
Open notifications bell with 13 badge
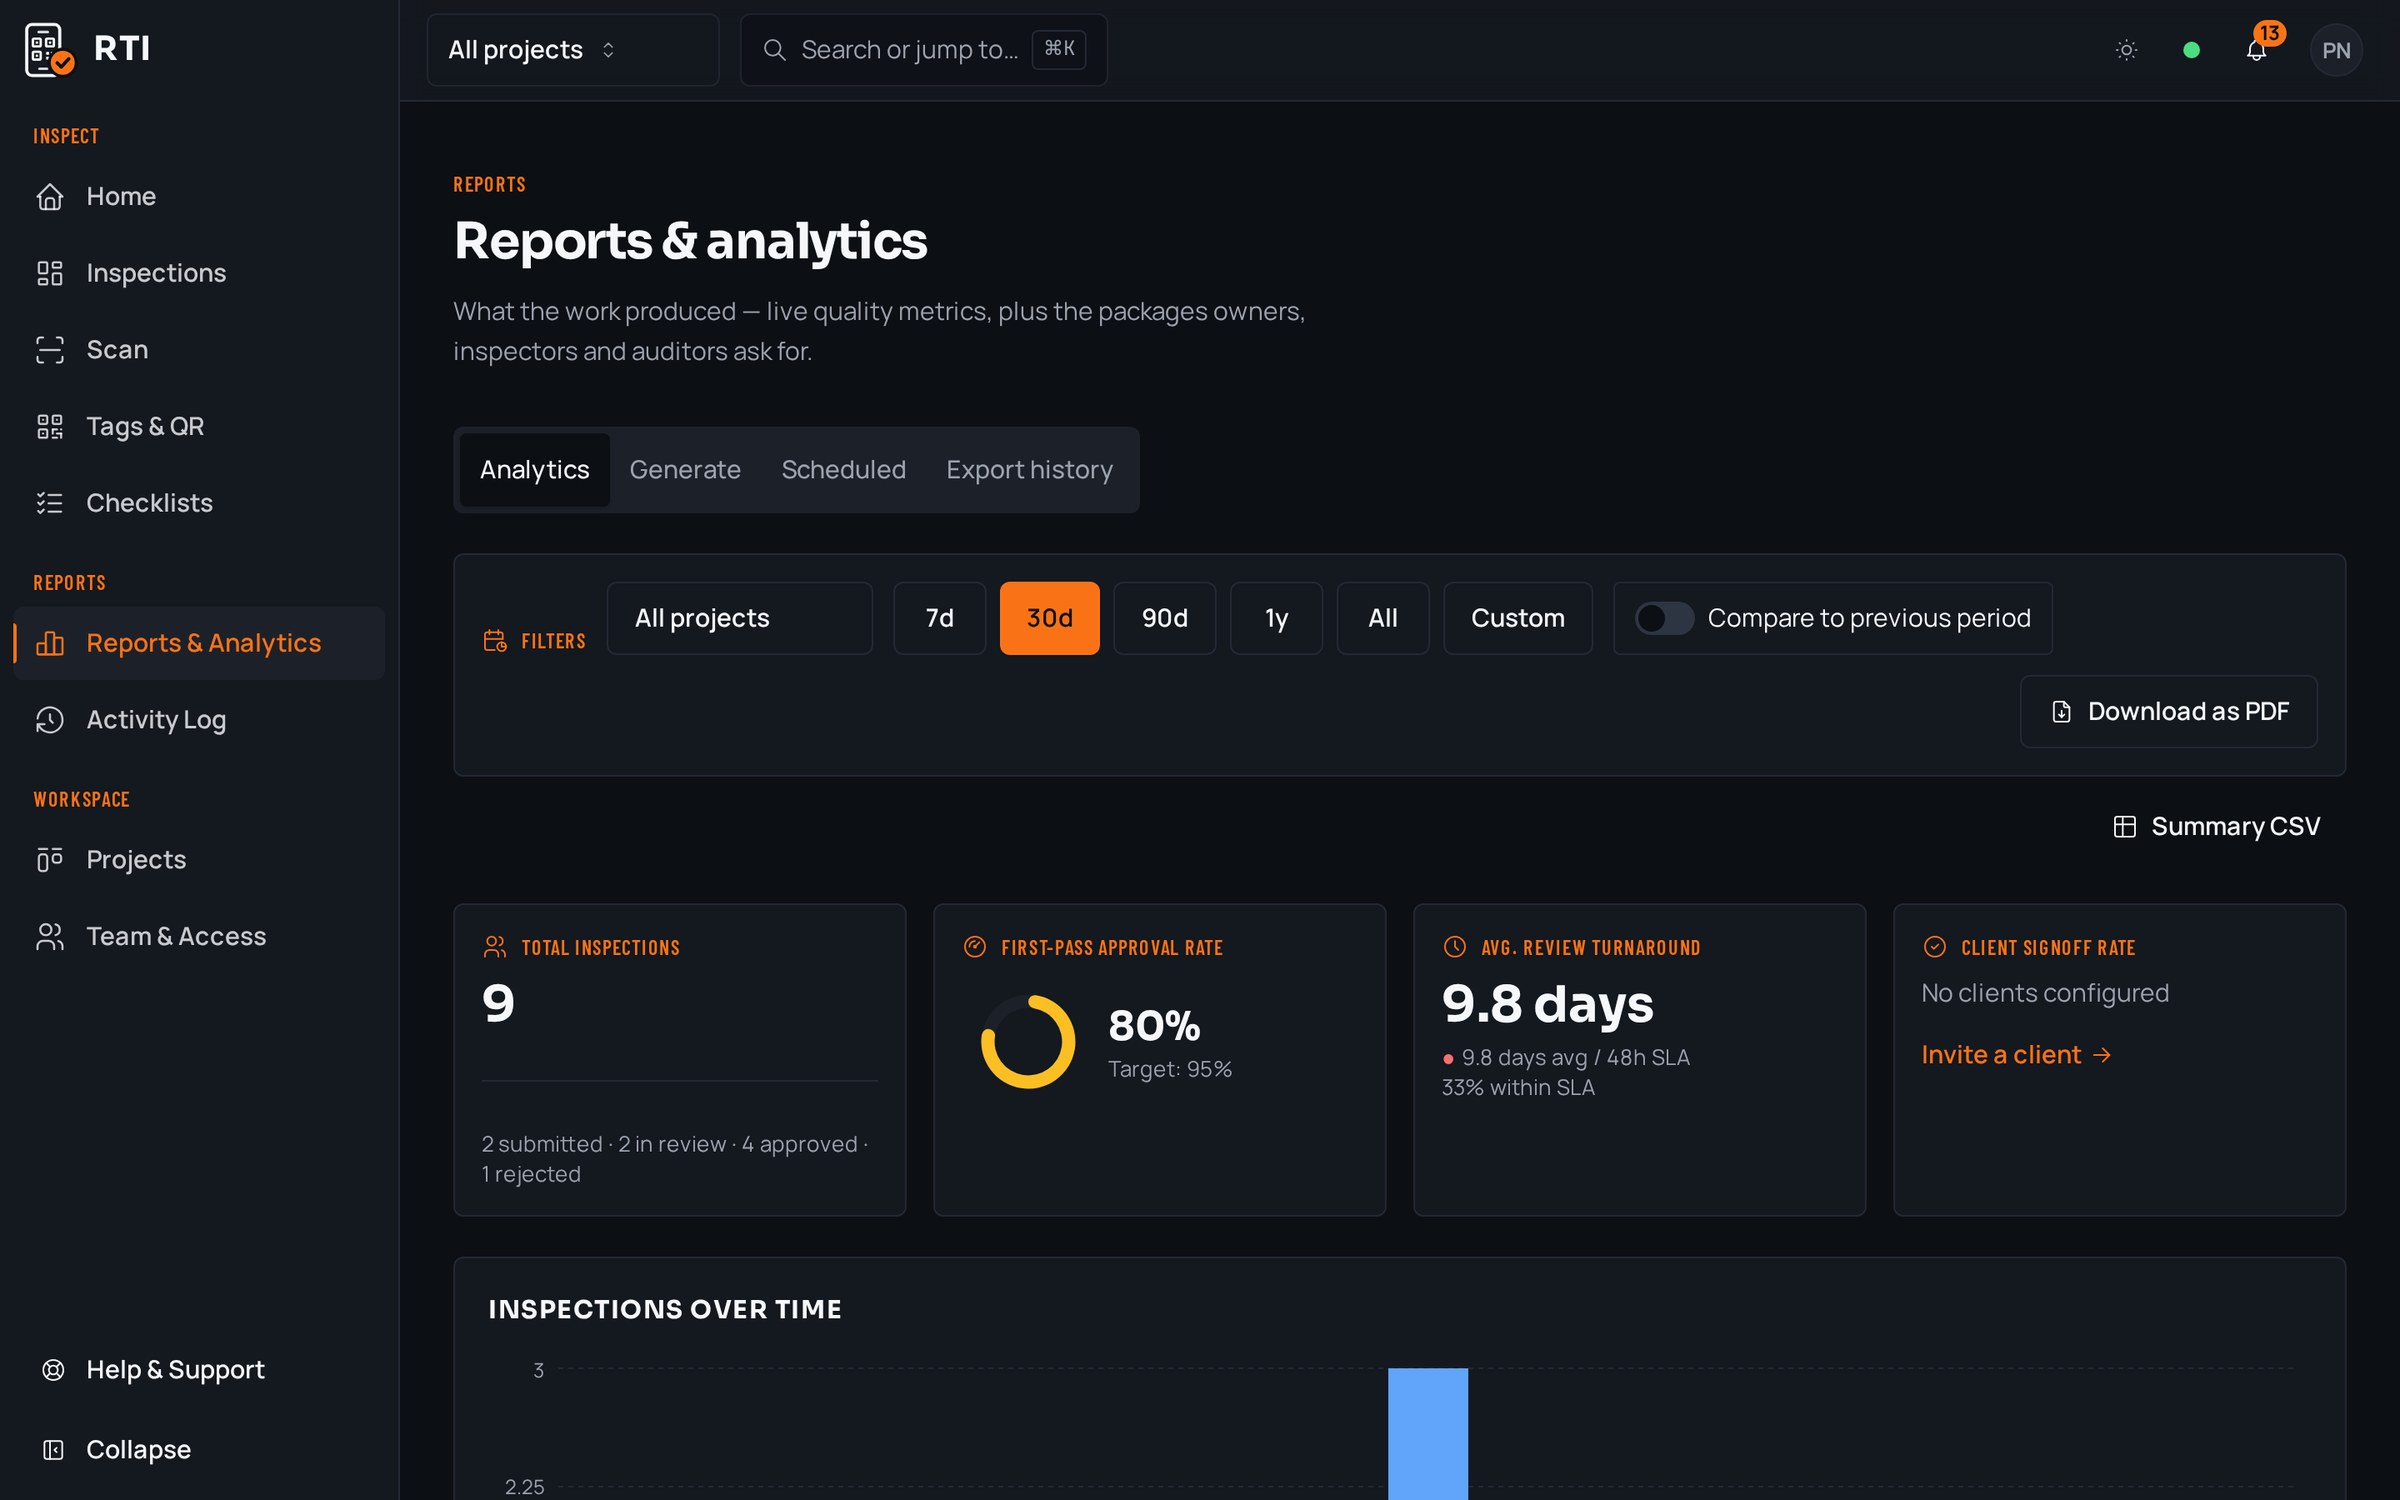[x=2257, y=50]
